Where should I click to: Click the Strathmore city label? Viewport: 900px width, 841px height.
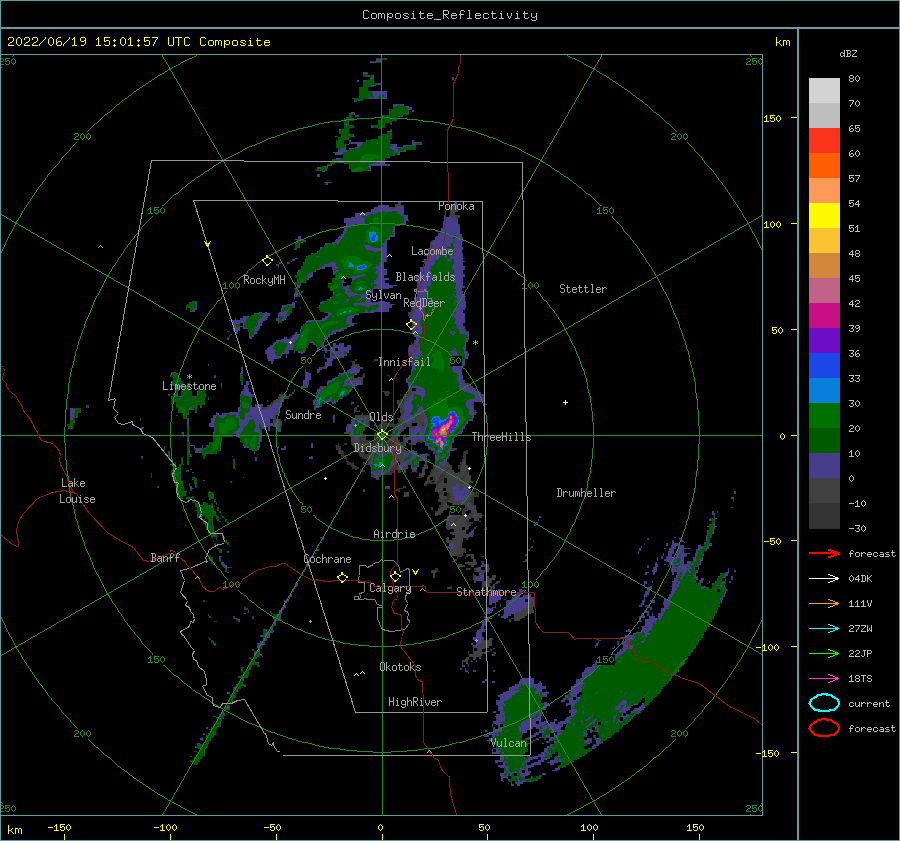[486, 592]
